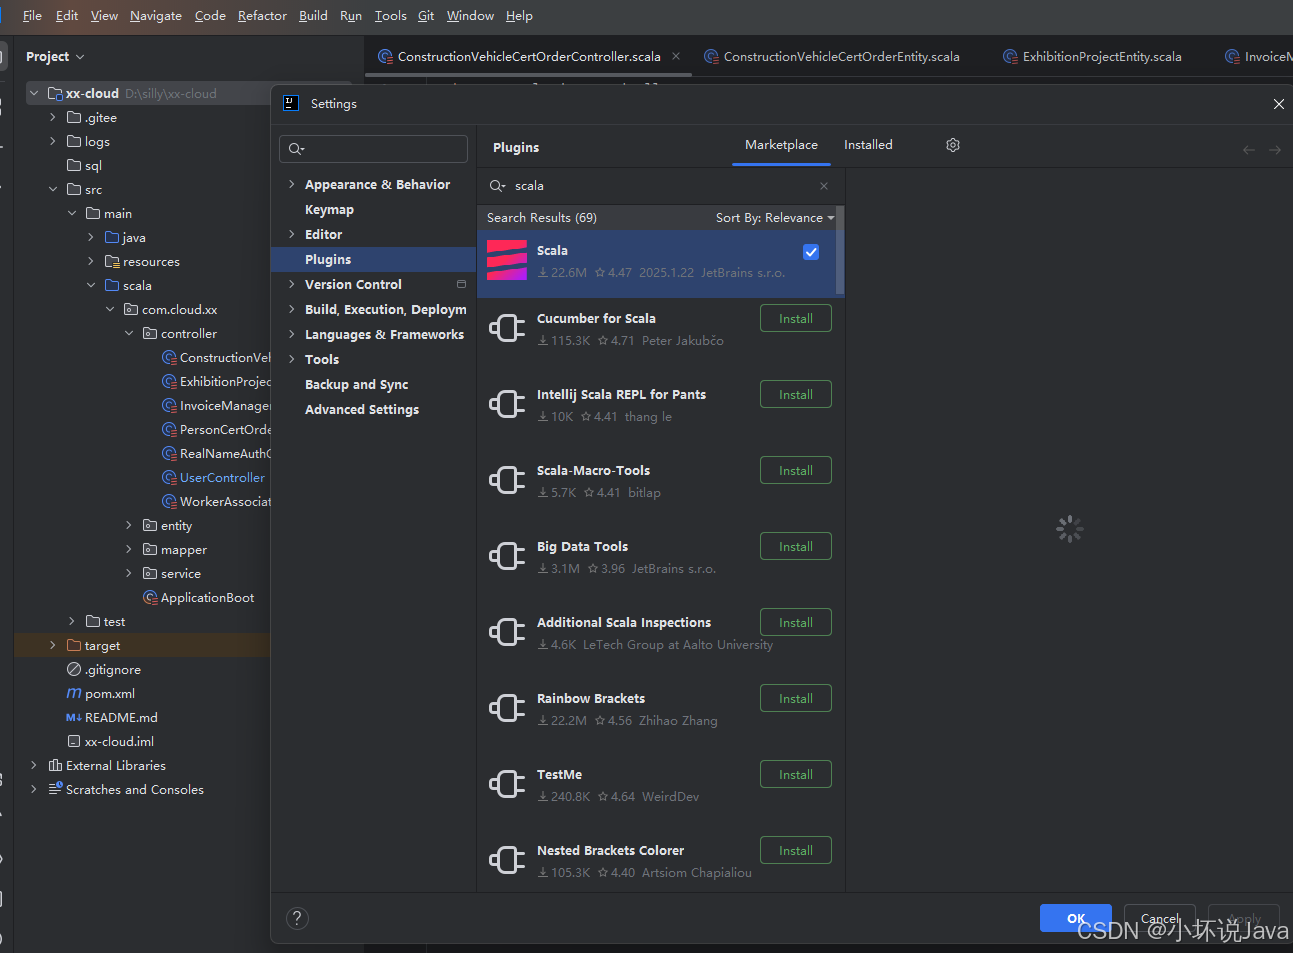Expand Languages & Frameworks settings
Image resolution: width=1293 pixels, height=953 pixels.
(x=291, y=334)
